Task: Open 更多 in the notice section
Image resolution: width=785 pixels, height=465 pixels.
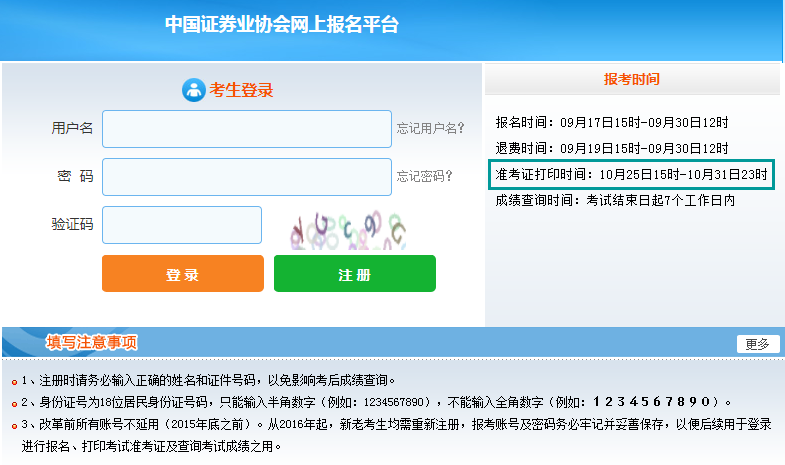Action: tap(757, 344)
